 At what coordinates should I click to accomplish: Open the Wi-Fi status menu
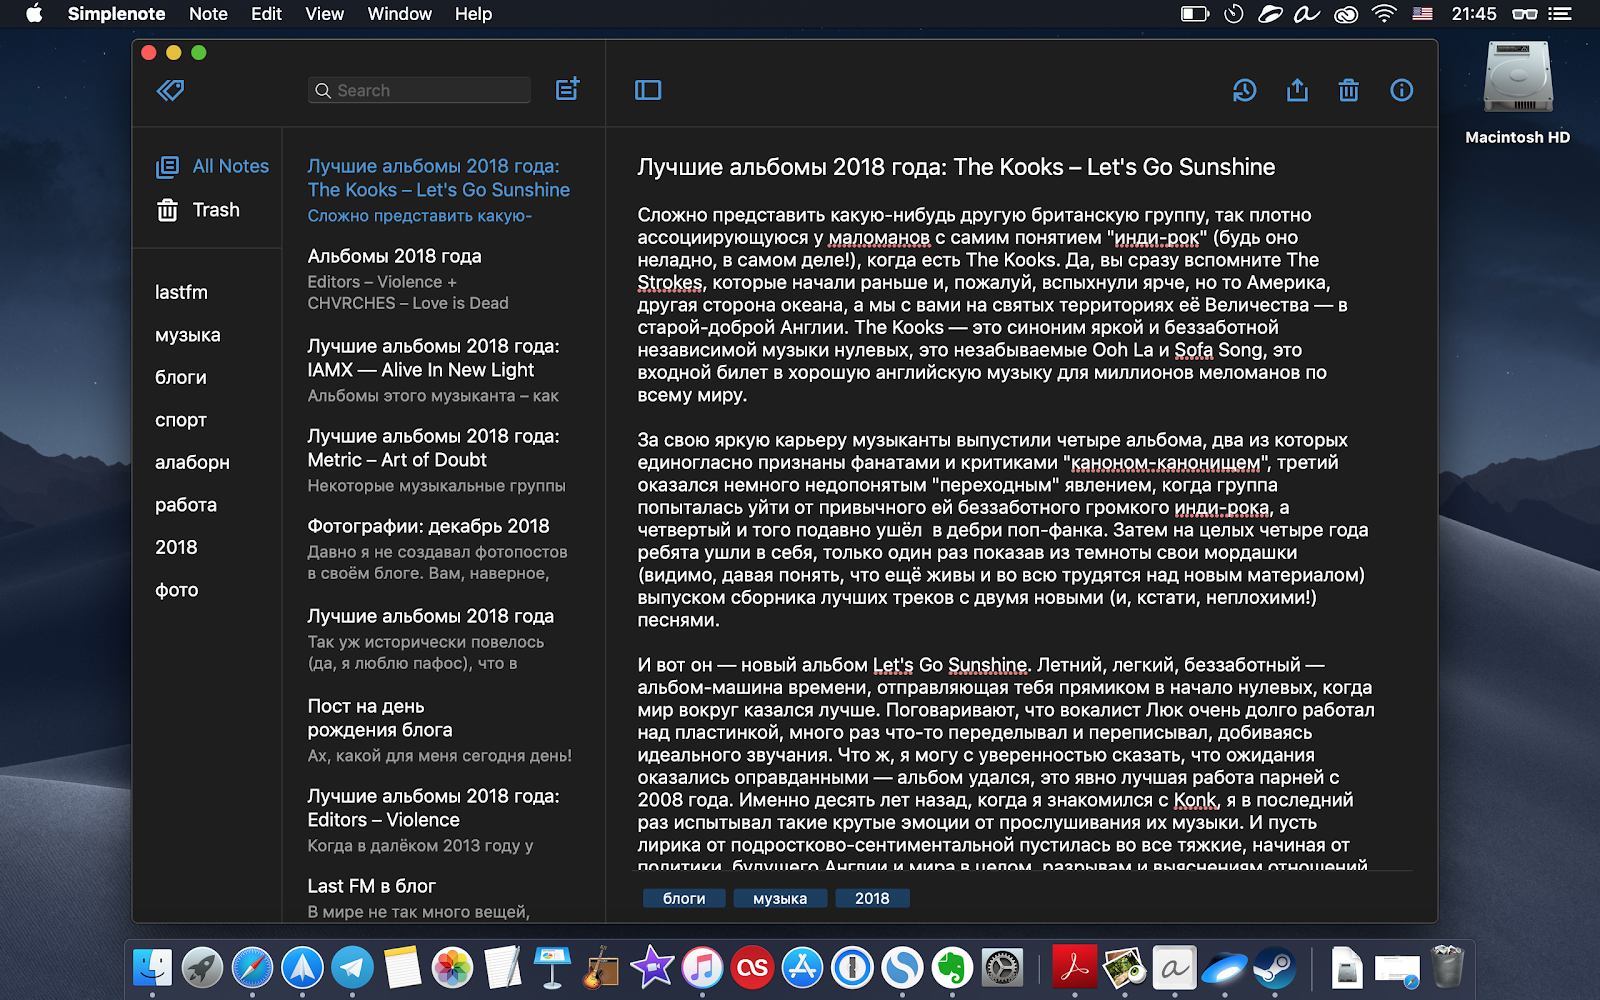1384,14
